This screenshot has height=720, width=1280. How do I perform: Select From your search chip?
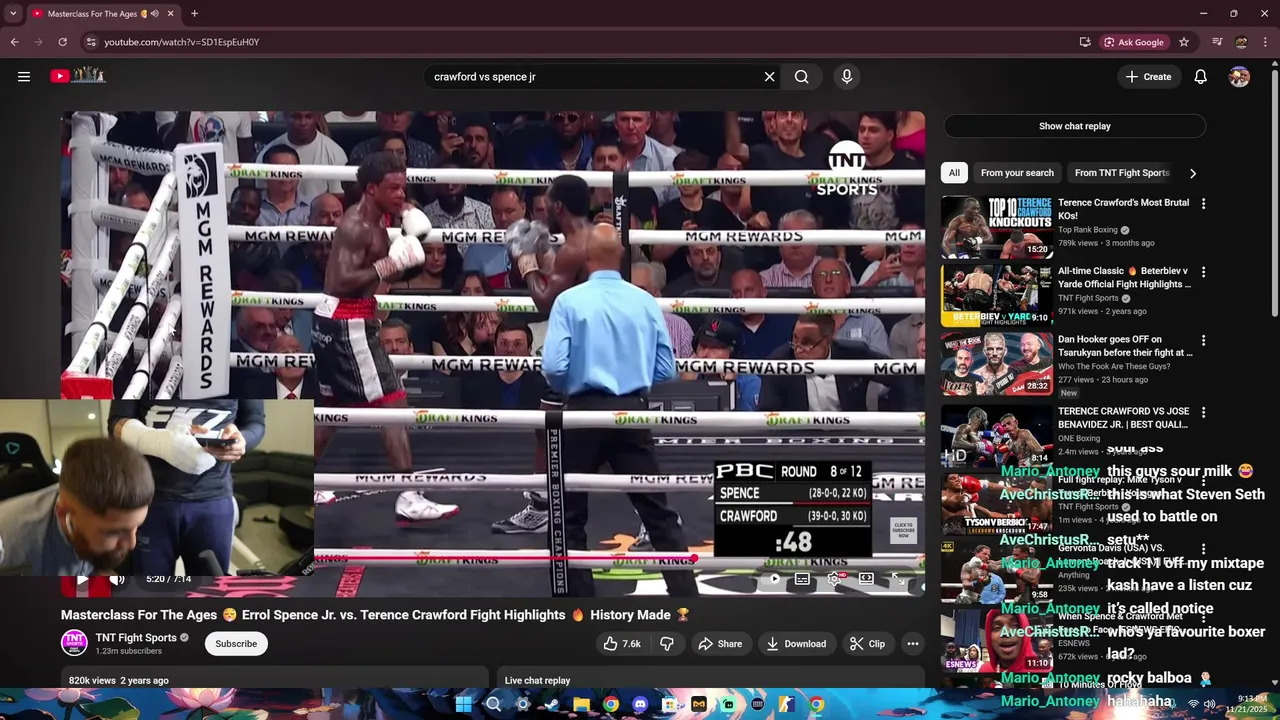tap(1017, 173)
